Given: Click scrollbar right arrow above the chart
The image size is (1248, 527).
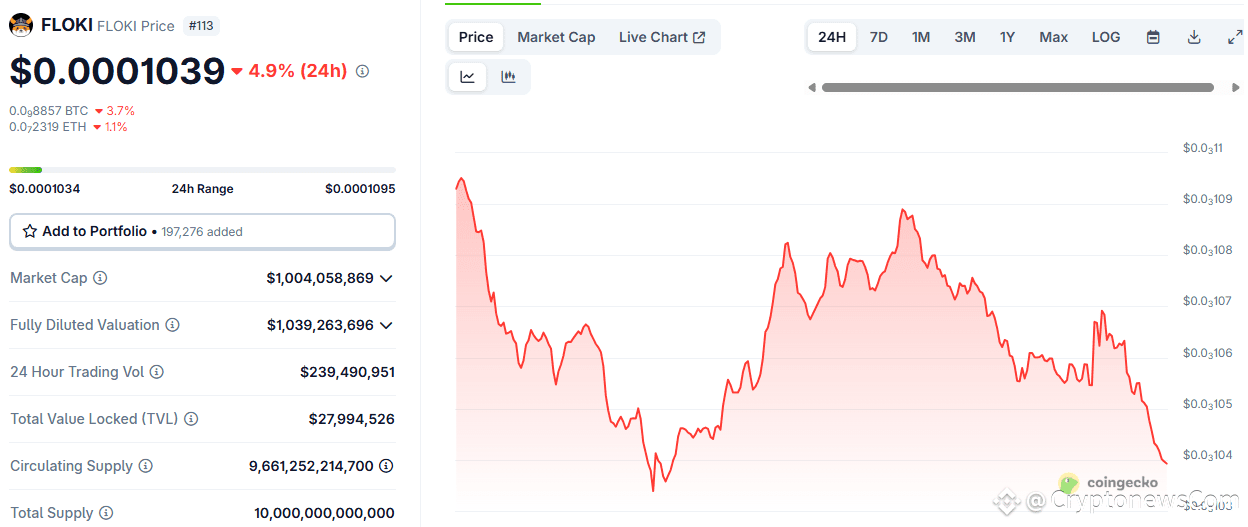Looking at the screenshot, I should click(x=1236, y=88).
